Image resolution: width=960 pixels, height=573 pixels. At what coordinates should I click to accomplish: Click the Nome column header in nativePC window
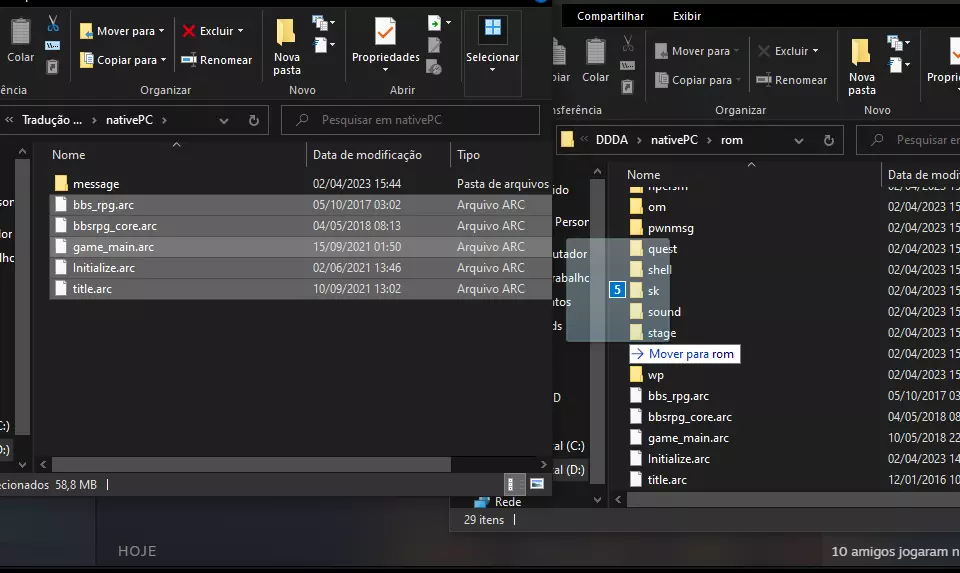69,155
